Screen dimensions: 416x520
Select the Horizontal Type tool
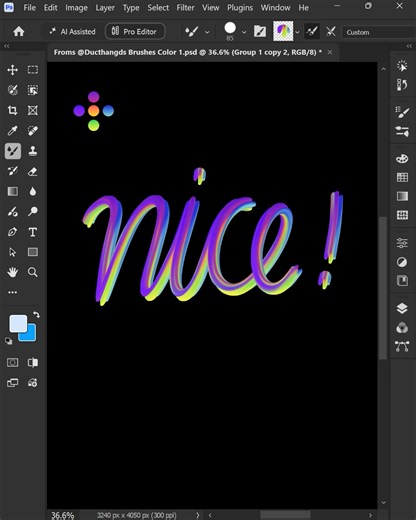click(x=33, y=232)
